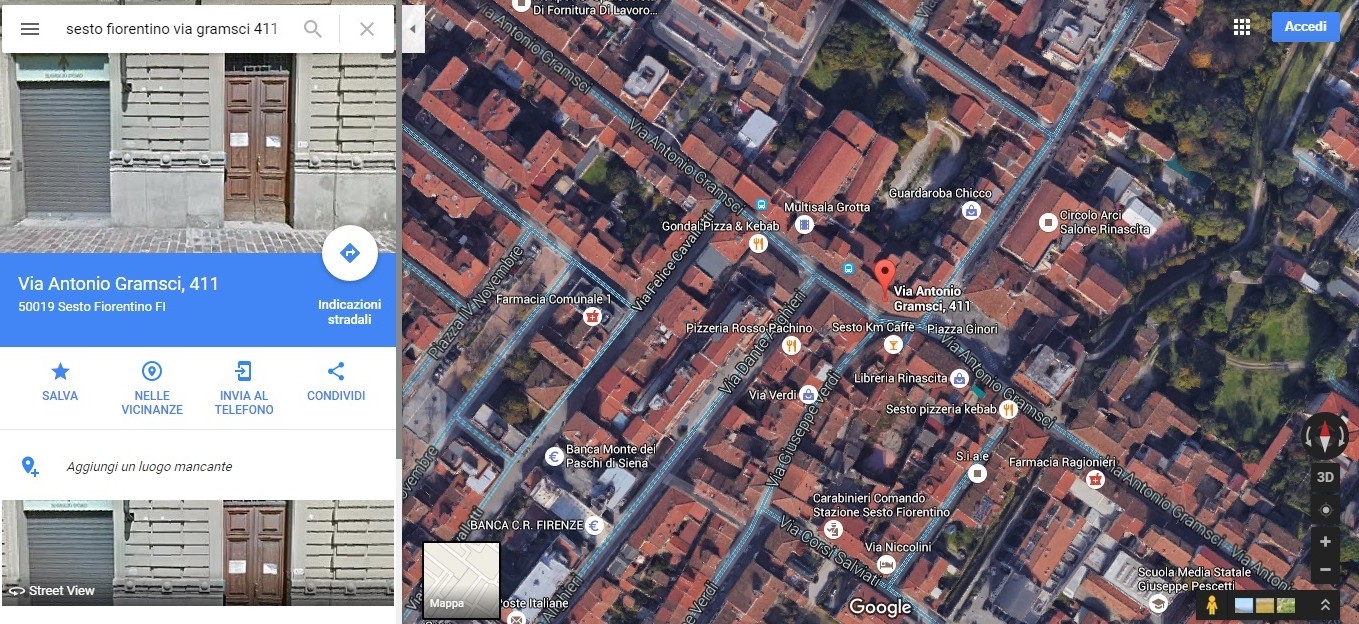The width and height of the screenshot is (1359, 624).
Task: Toggle the 3D view button
Action: point(1325,478)
